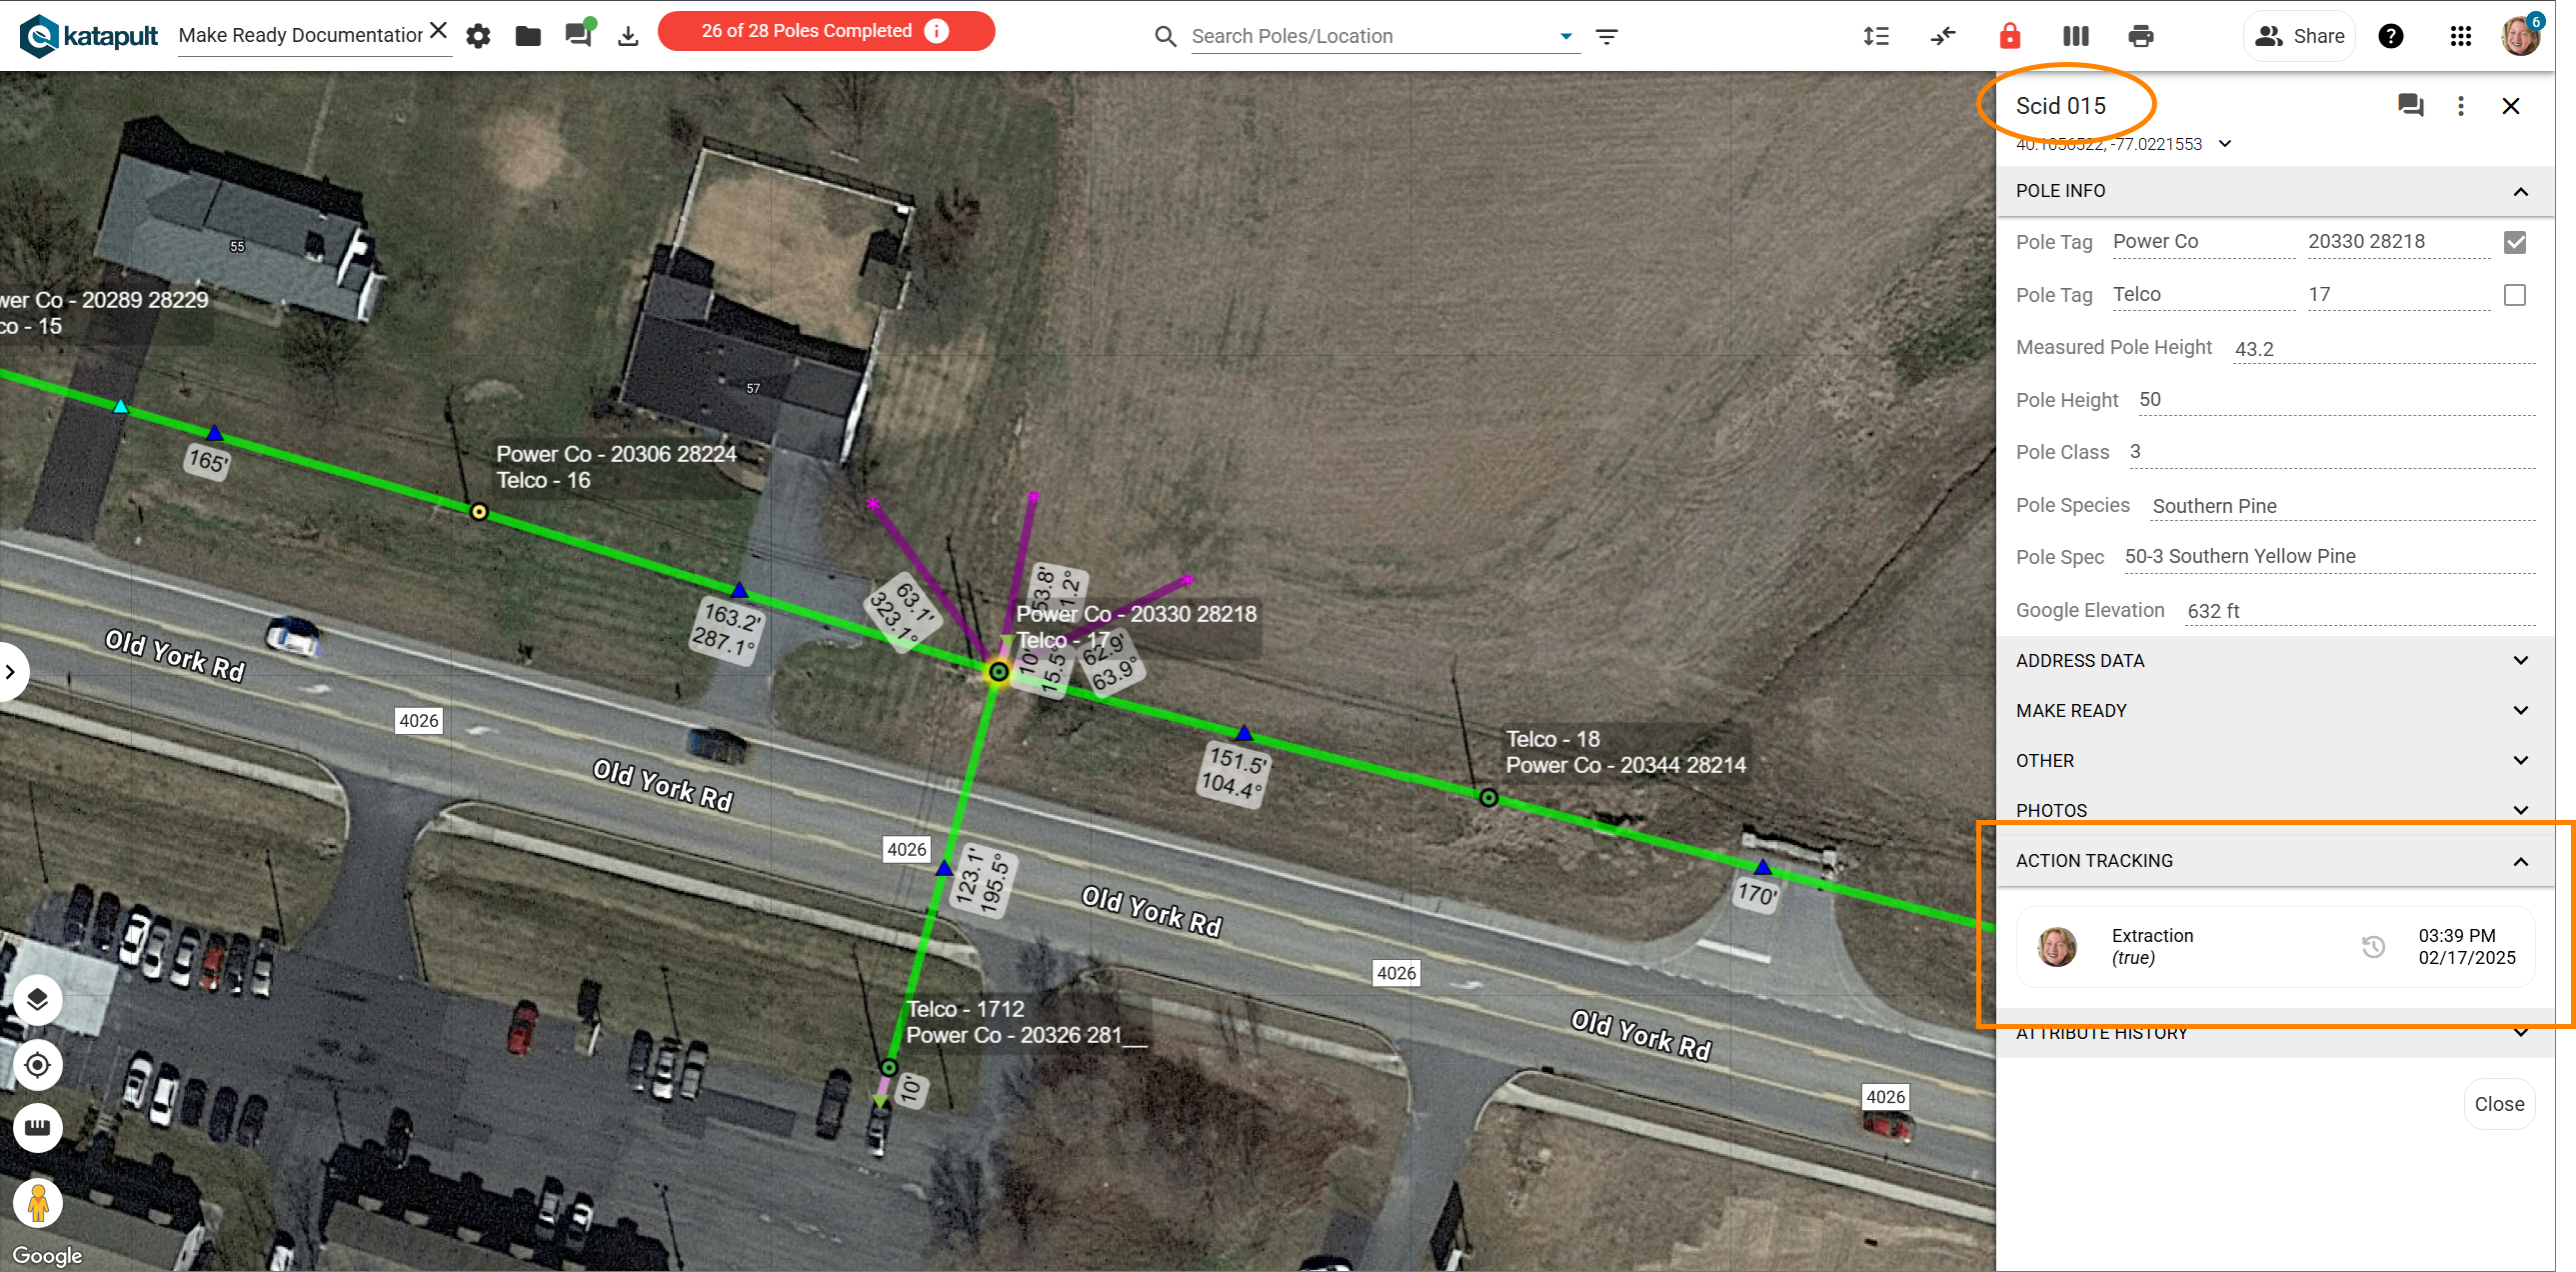Screen dimensions: 2576x1272
Task: Open the job settings gear icon
Action: [x=478, y=36]
